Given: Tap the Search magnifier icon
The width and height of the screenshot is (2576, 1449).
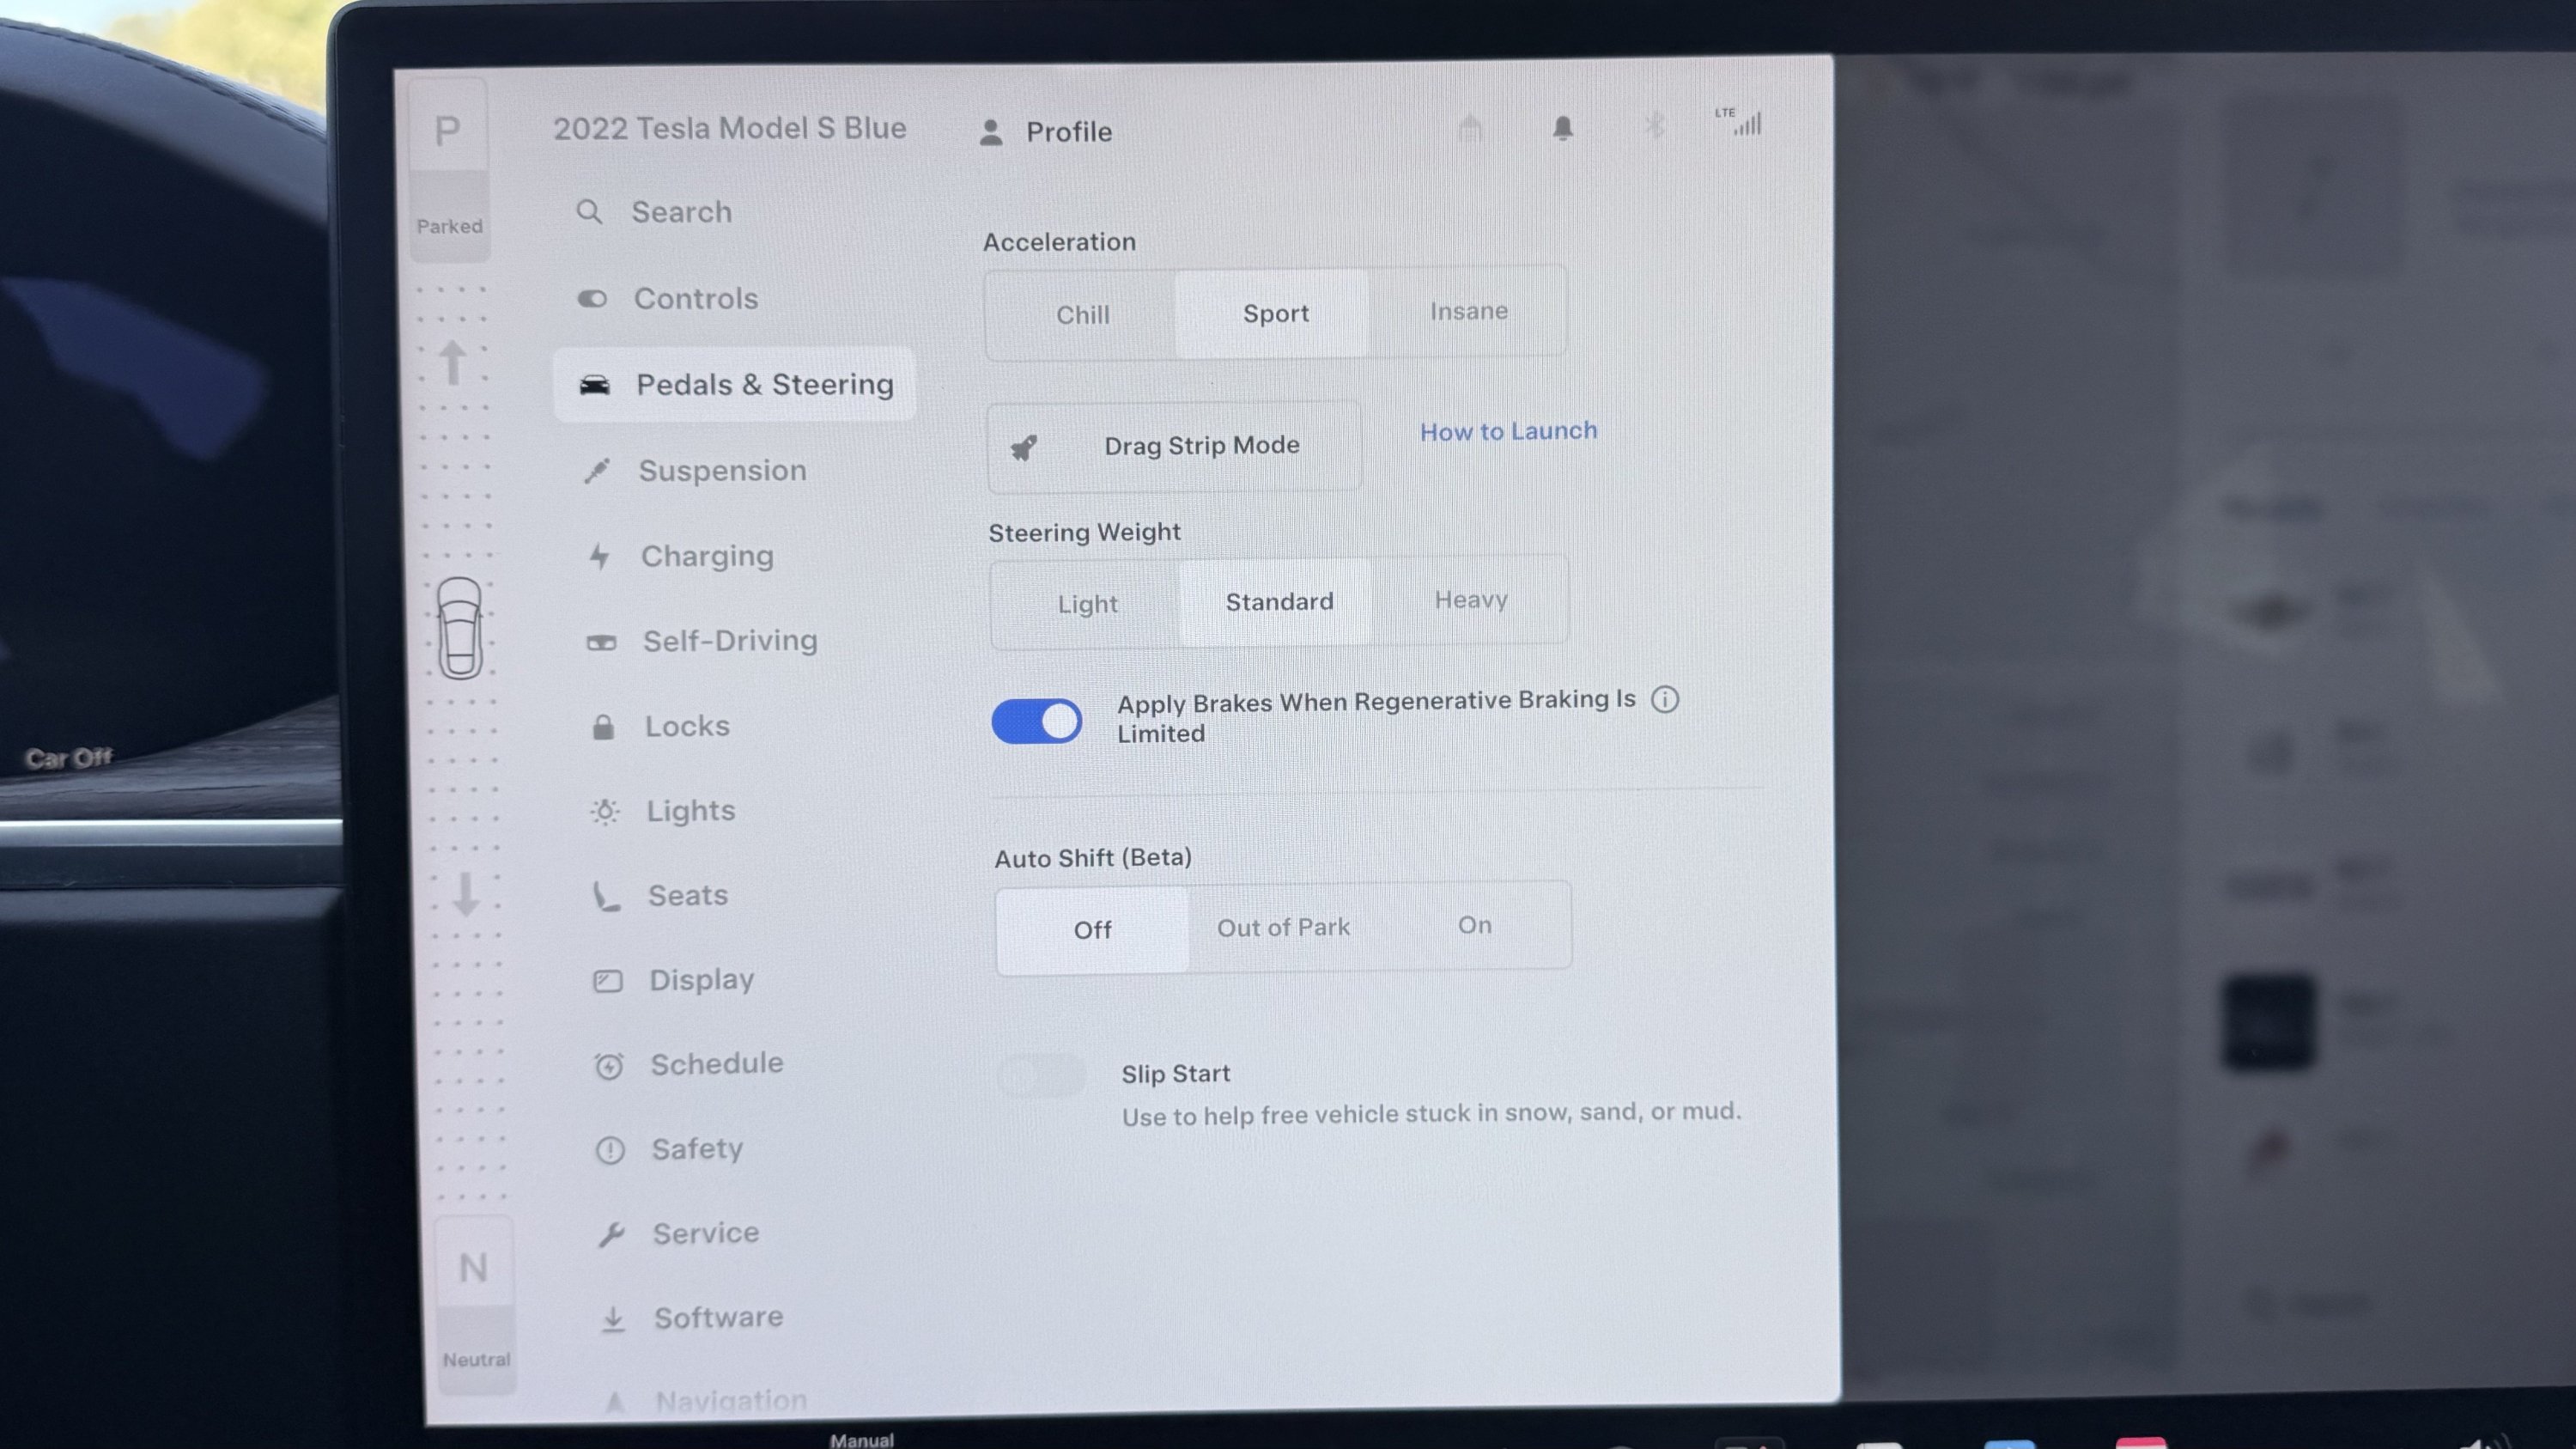Looking at the screenshot, I should (x=589, y=212).
